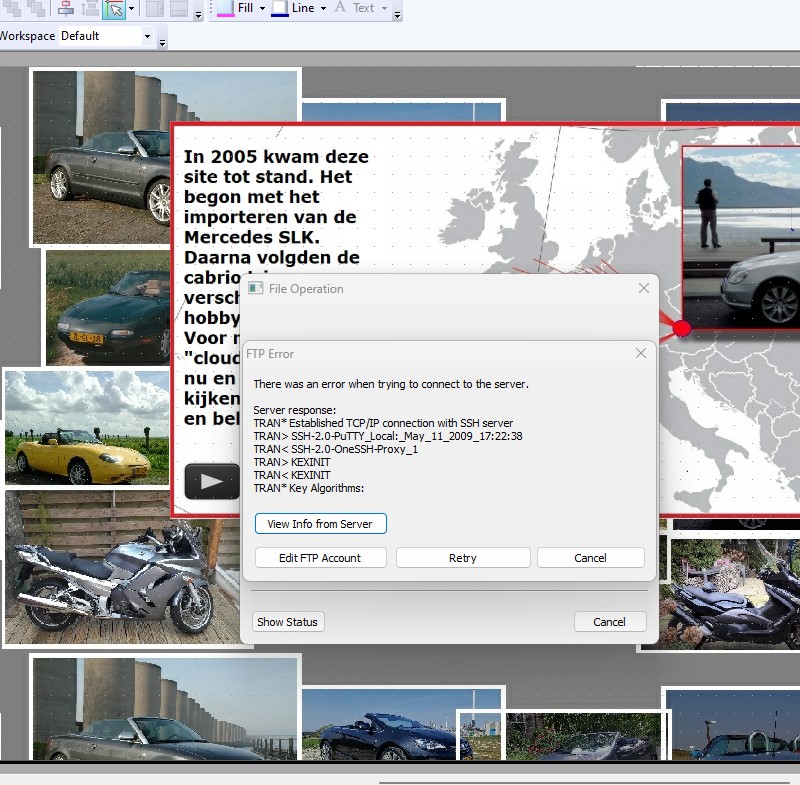Viewport: 800px width, 785px height.
Task: Click Edit FTP Account button
Action: (x=320, y=558)
